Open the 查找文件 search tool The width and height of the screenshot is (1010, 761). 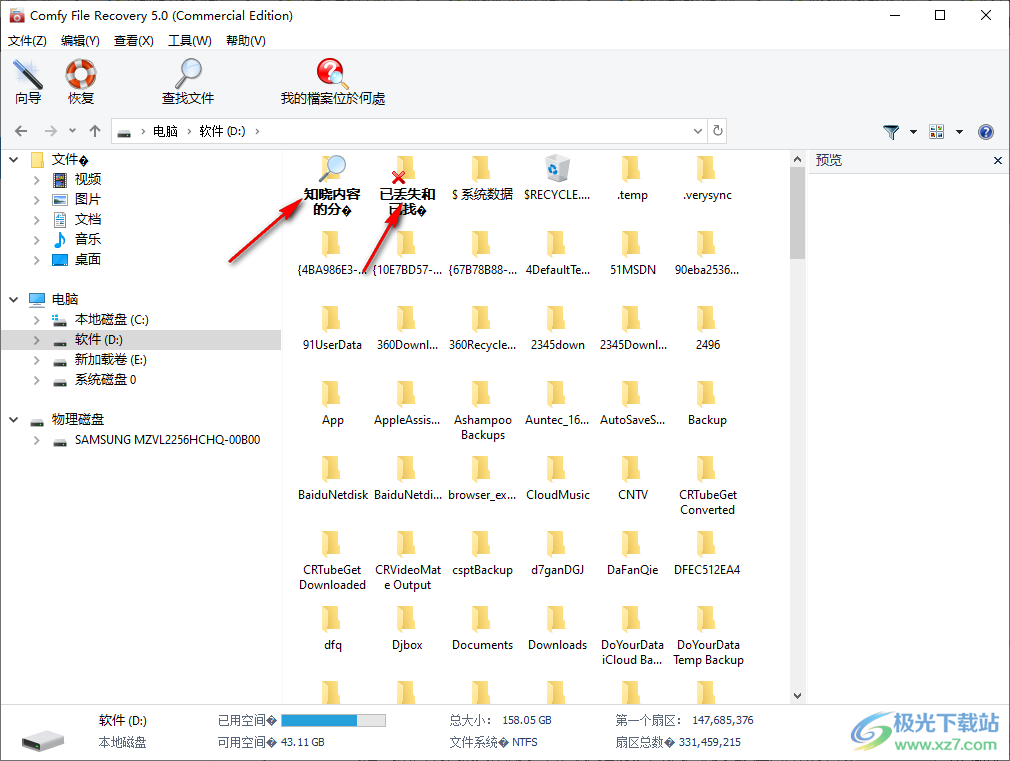(188, 81)
